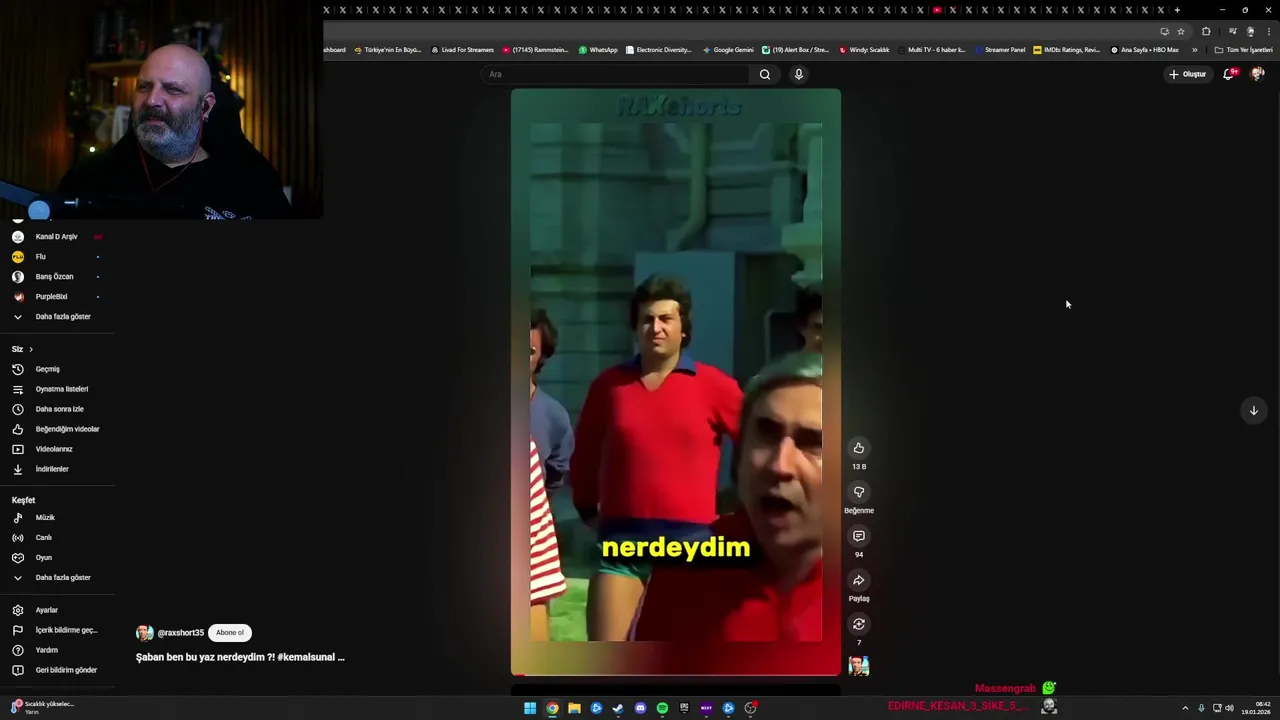Open Chrome three-dot menu
The height and width of the screenshot is (720, 1280).
coord(1267,31)
